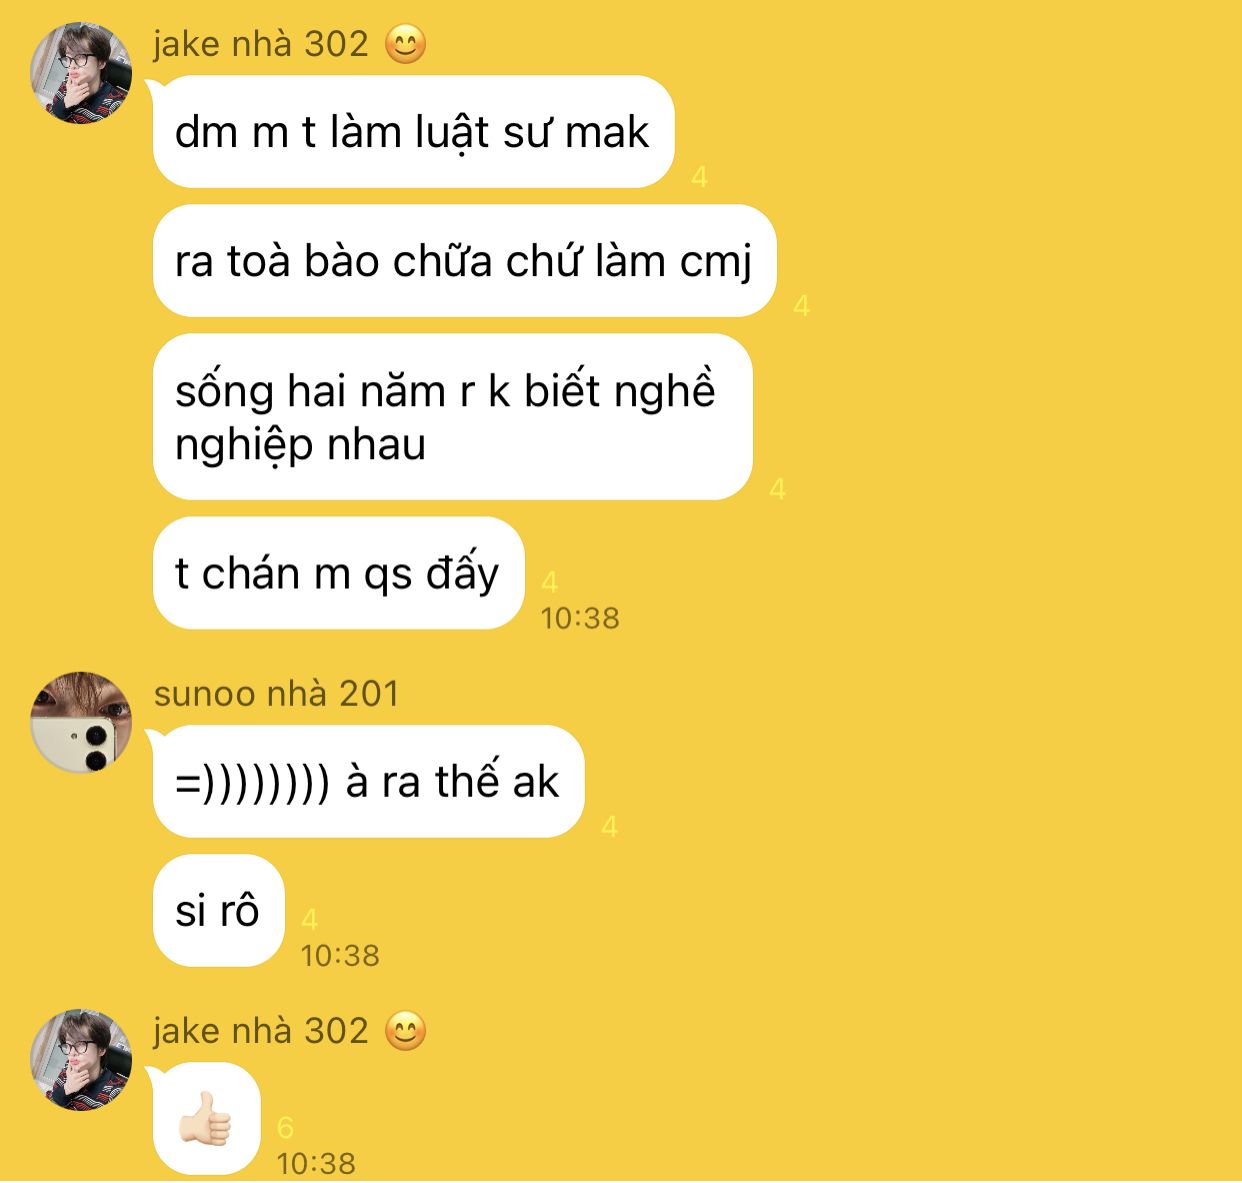Screen dimensions: 1242x1183
Task: Open sunoo nhà 201's profile avatar
Action: (81, 722)
